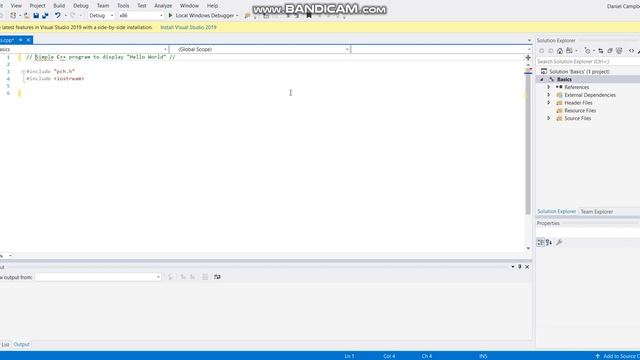Open the Undo history dropdown arrow

pos(66,16)
